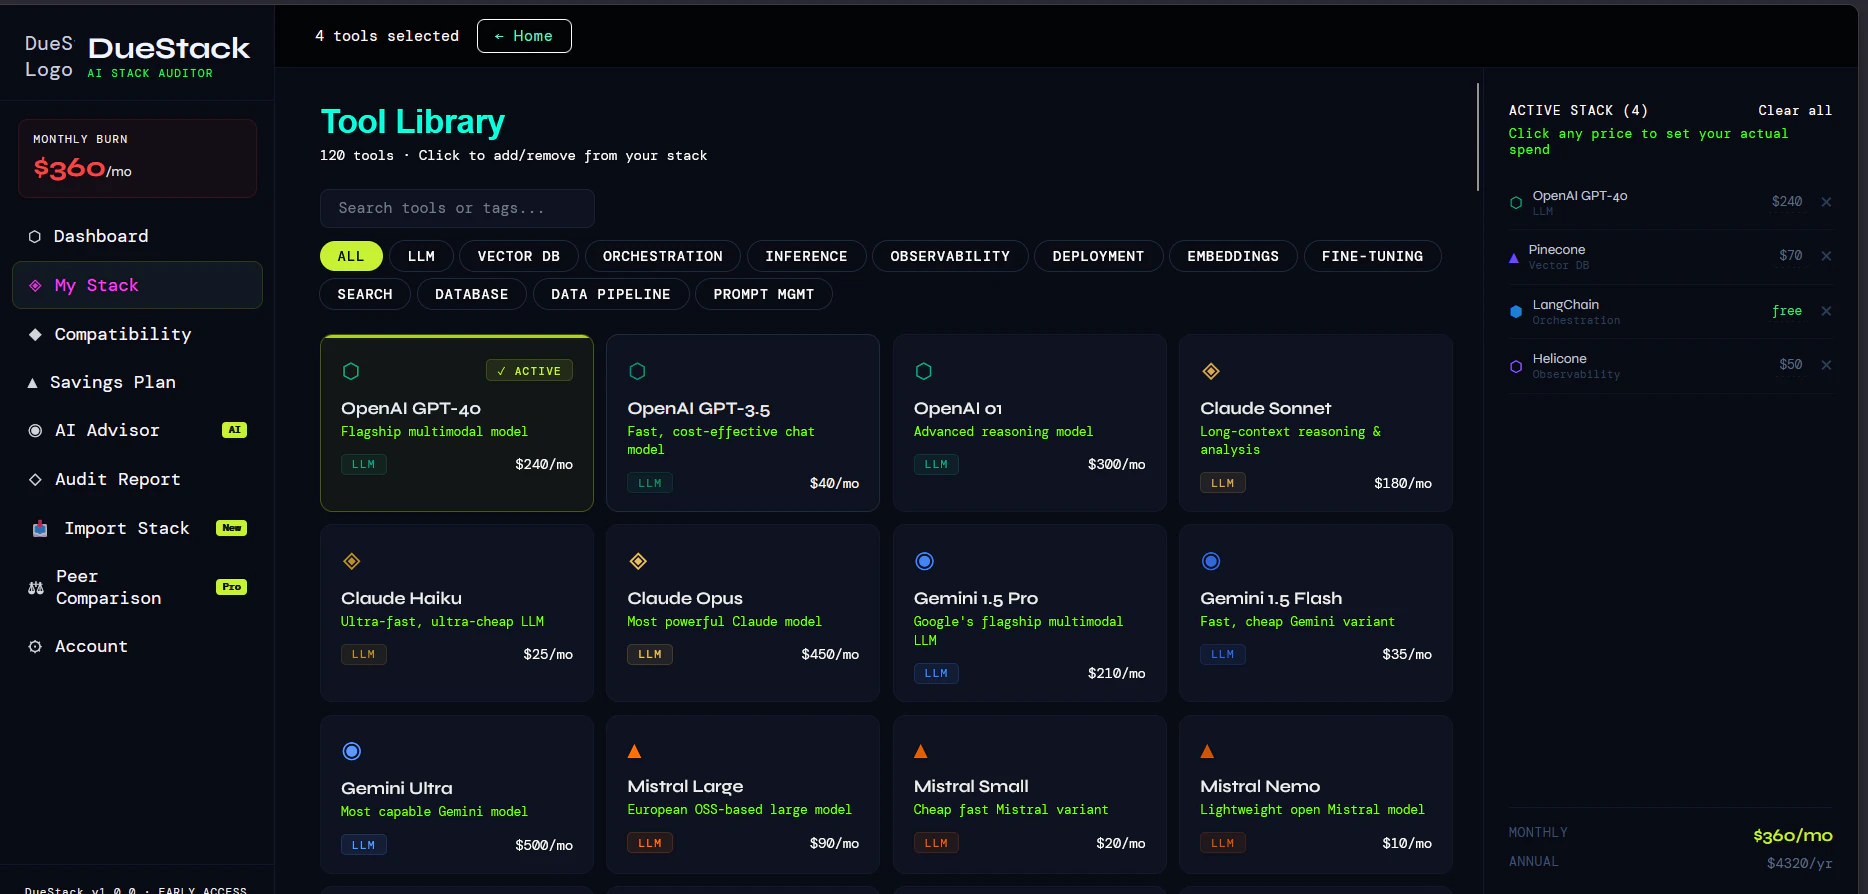Screen dimensions: 1868x894
Task: Click the Import Stack clipboard icon
Action: click(x=40, y=528)
